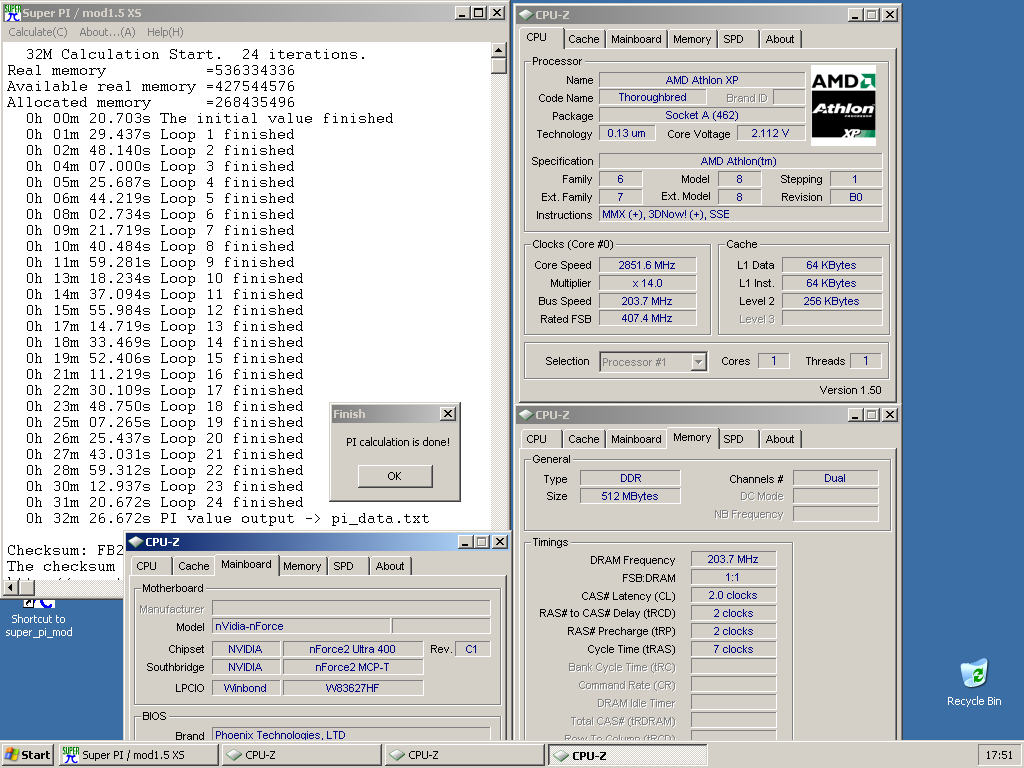Close the Finish dialog with the X

click(447, 413)
